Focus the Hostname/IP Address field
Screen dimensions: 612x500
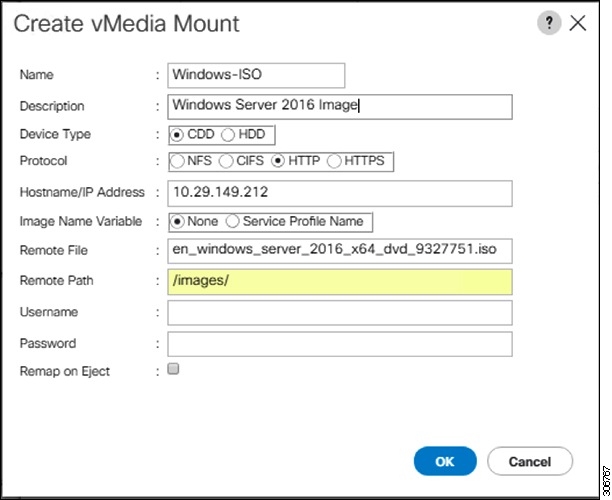point(340,192)
